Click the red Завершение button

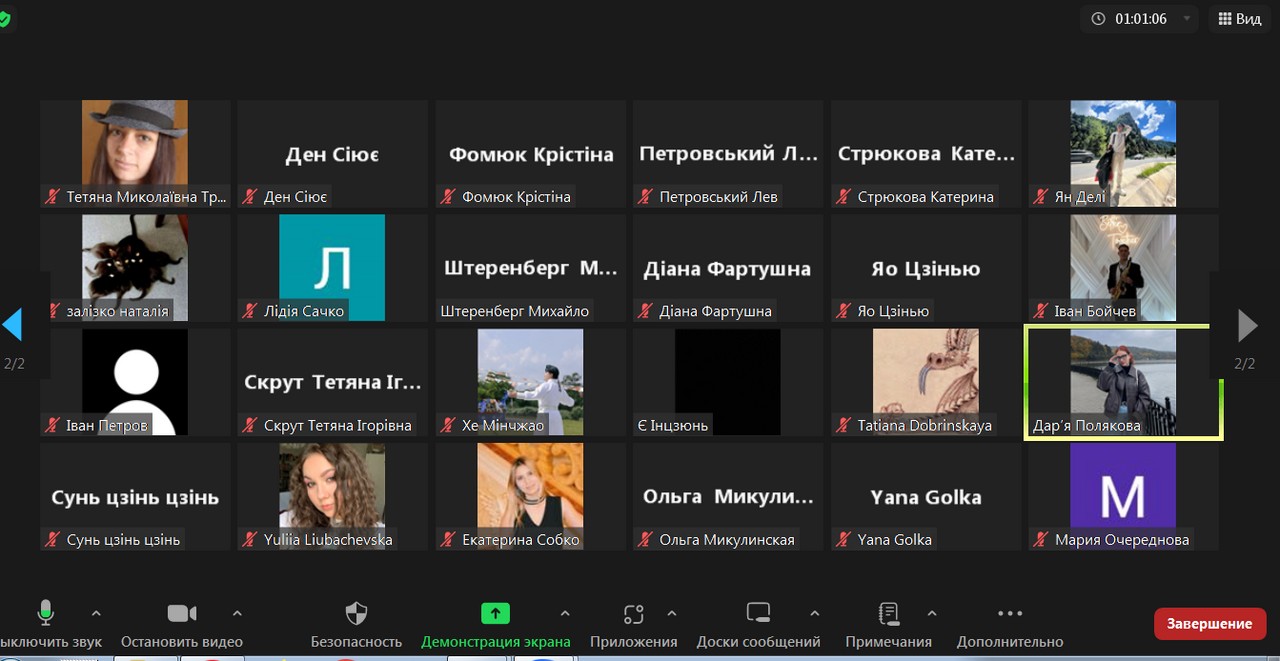click(1208, 623)
